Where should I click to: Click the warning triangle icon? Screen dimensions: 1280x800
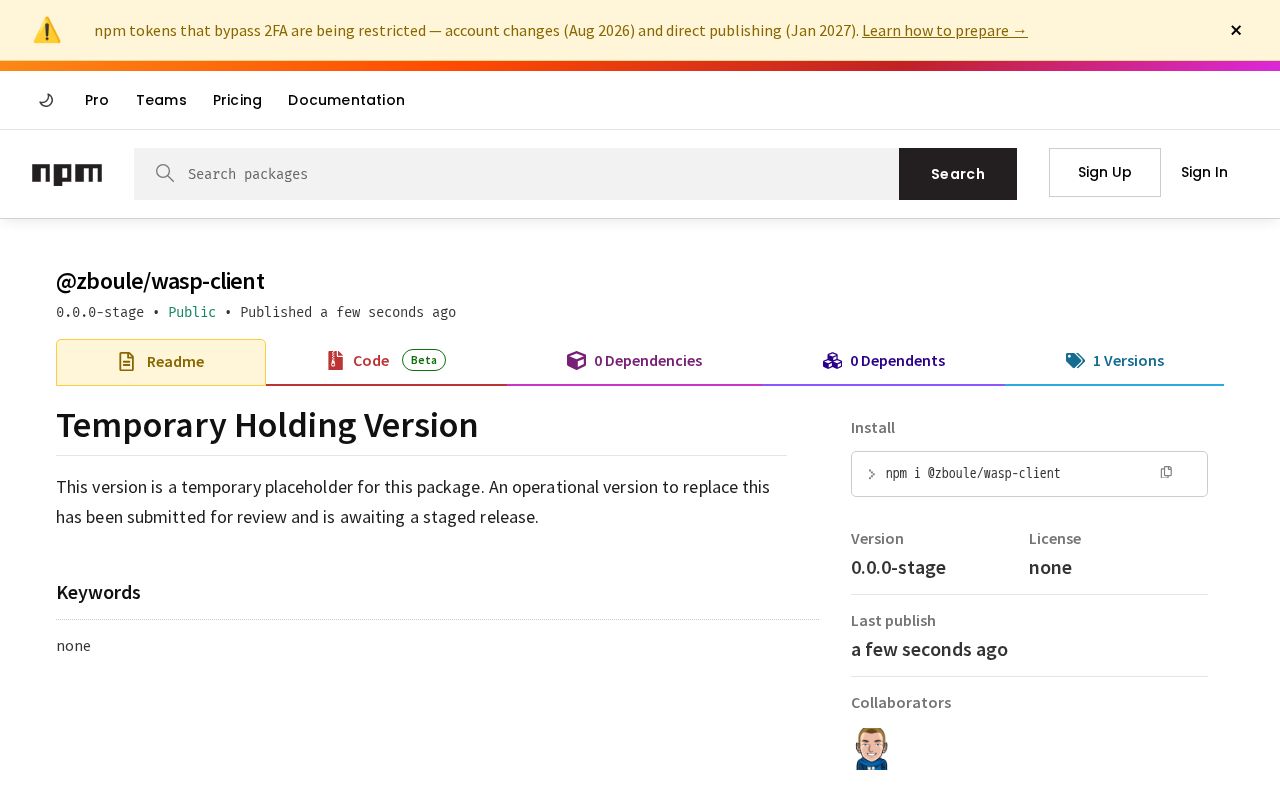tap(47, 30)
